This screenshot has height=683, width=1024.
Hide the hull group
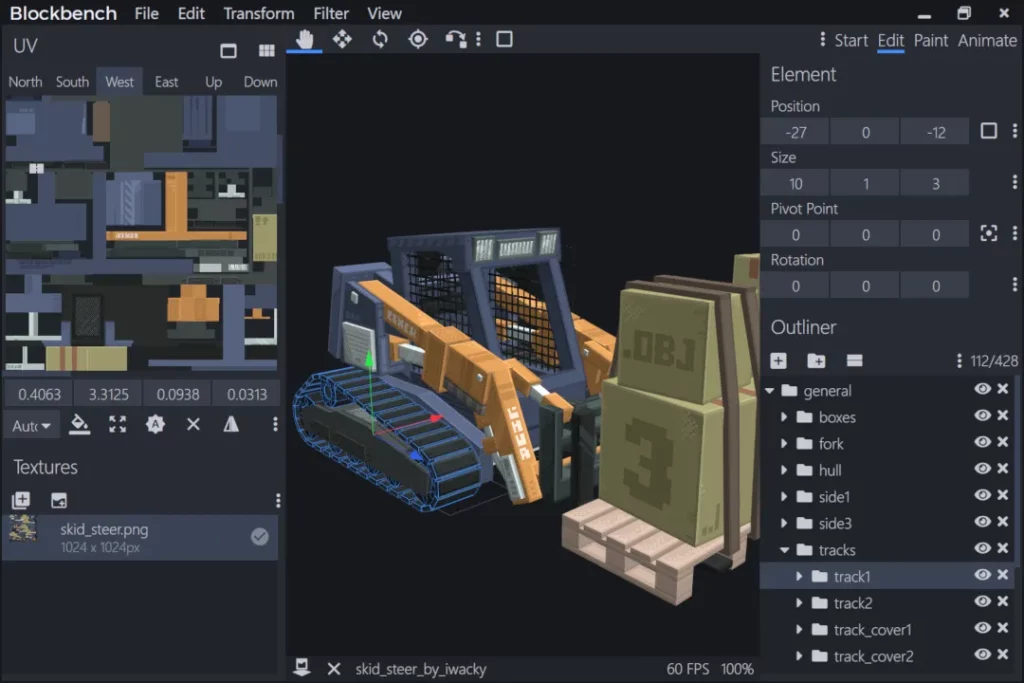tap(982, 469)
